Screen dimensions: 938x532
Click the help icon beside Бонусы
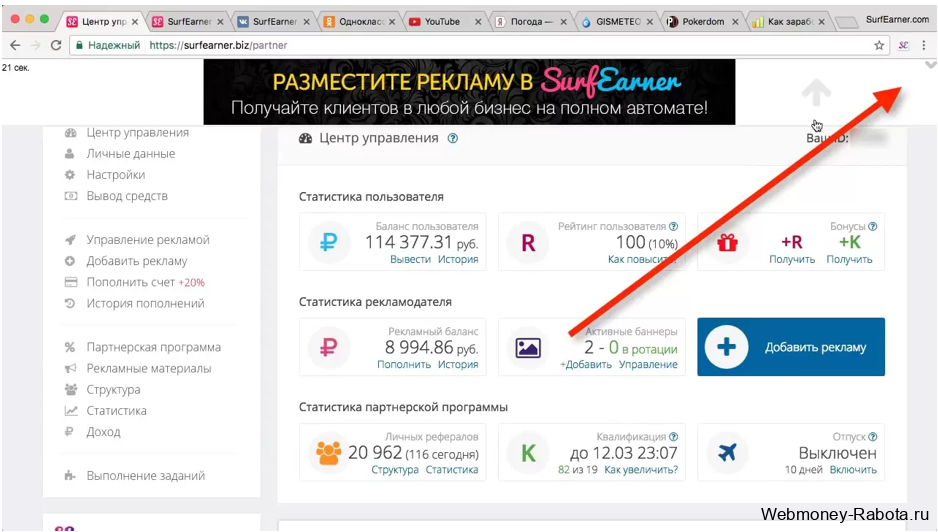click(873, 226)
